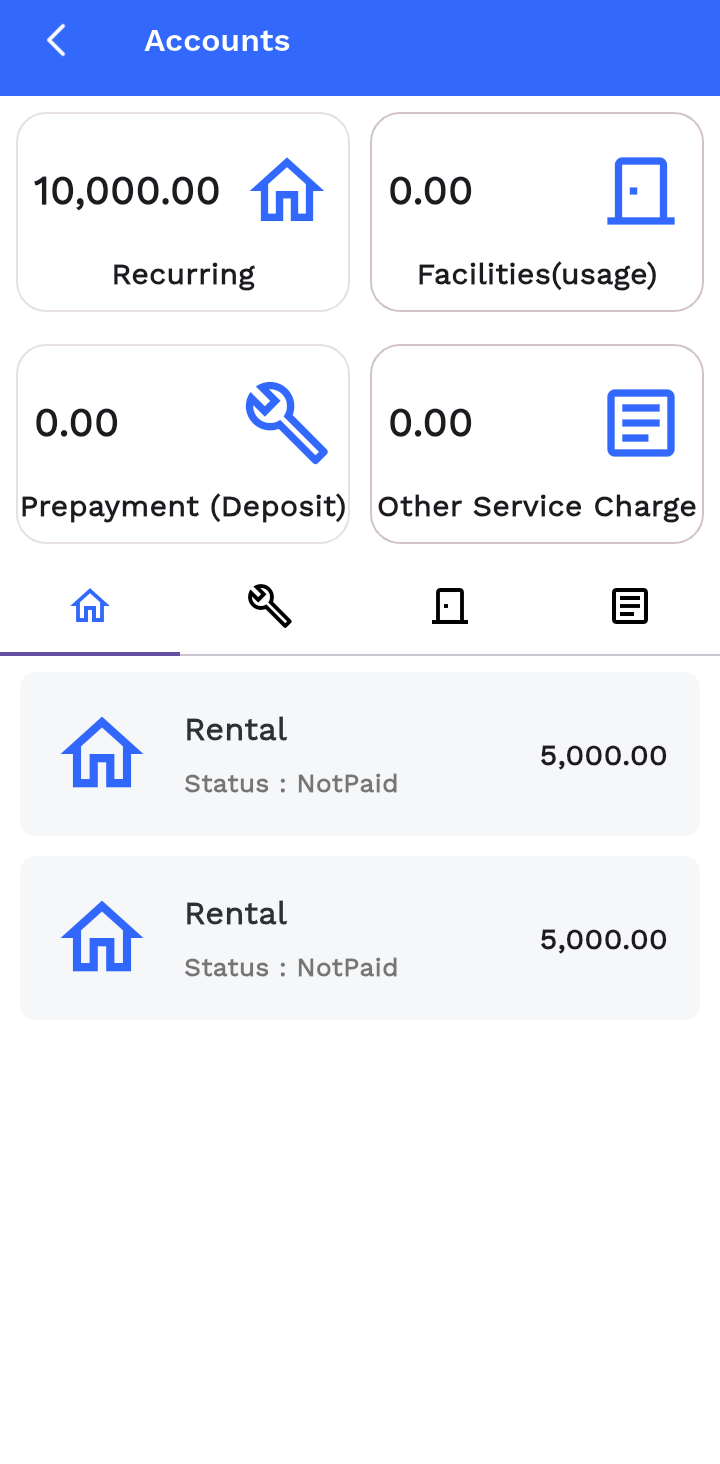Click the 5,000.00 amount on first Rental

603,756
